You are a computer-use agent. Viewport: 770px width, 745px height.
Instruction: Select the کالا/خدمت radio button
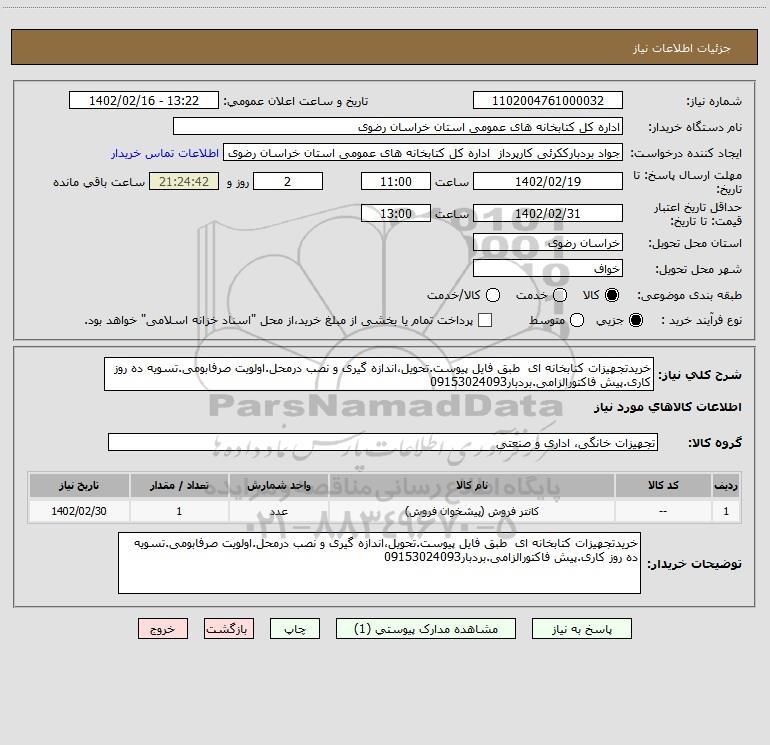493,295
